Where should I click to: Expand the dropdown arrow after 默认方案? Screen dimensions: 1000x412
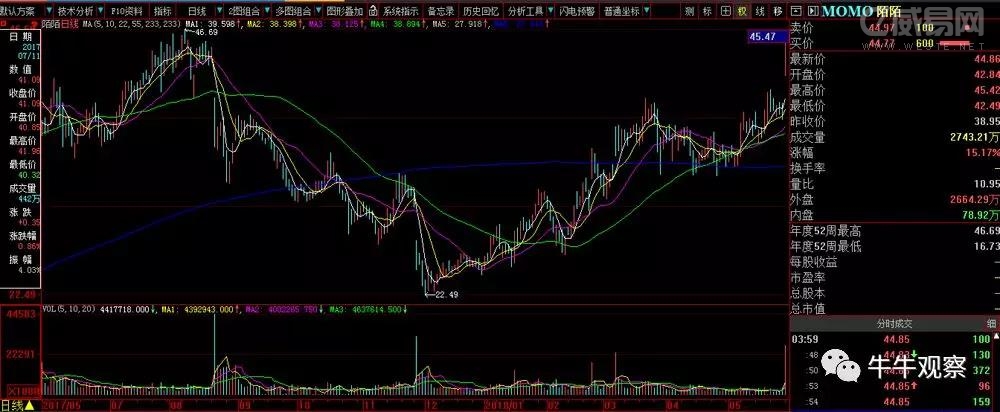tap(49, 11)
